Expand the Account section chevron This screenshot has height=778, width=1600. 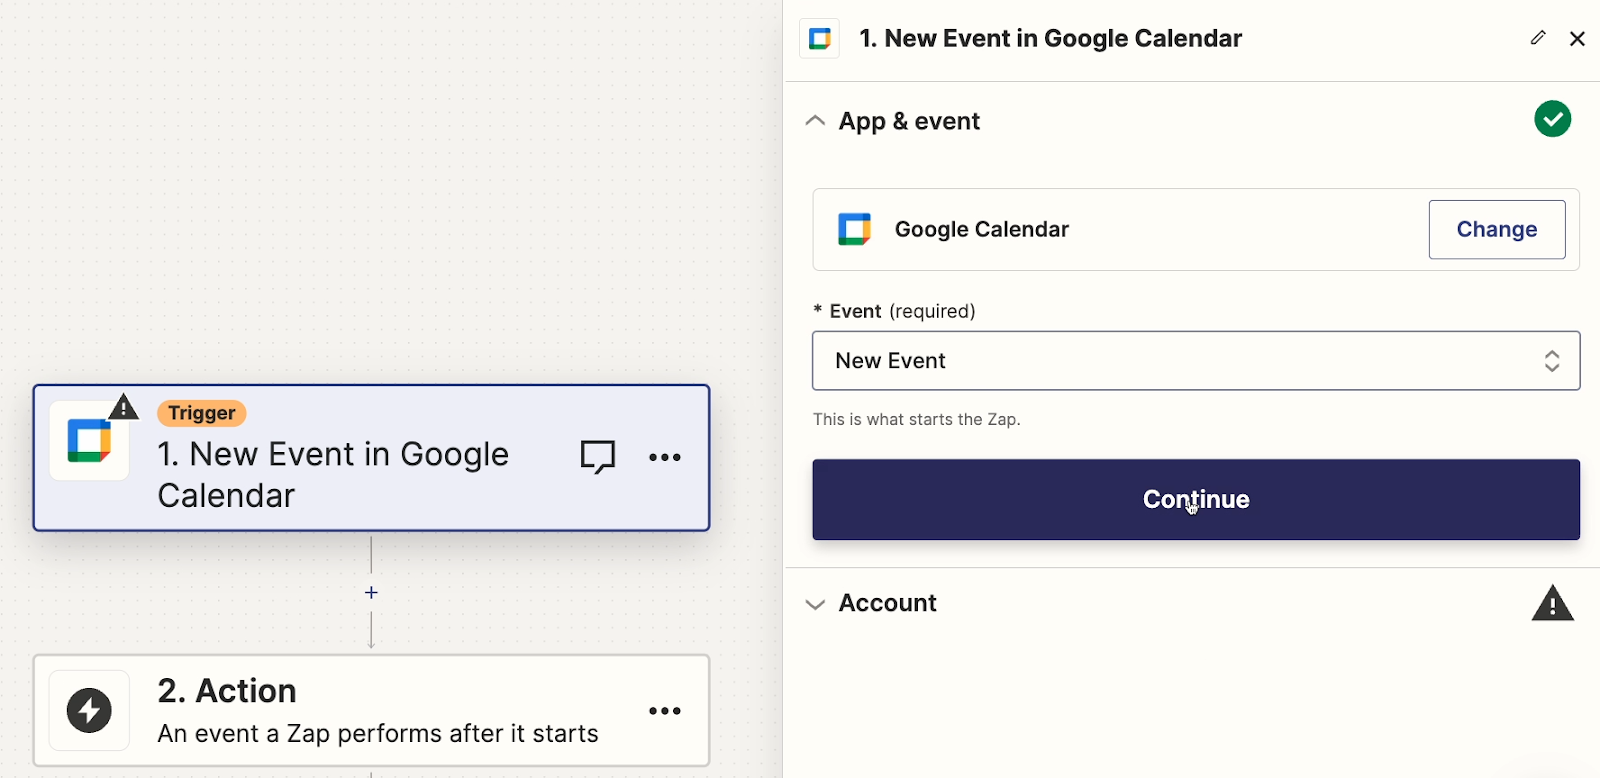pyautogui.click(x=815, y=604)
